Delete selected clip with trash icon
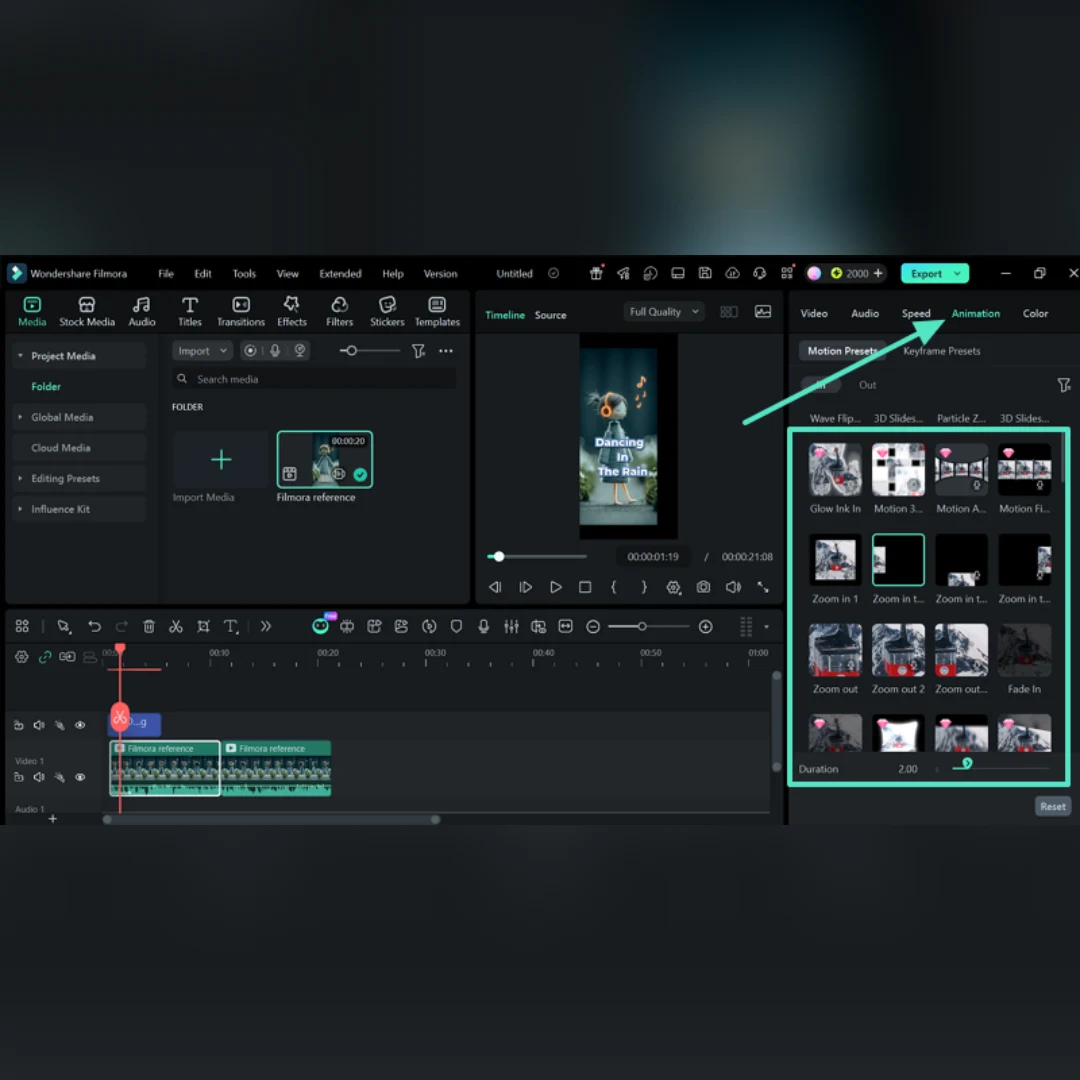 click(149, 626)
